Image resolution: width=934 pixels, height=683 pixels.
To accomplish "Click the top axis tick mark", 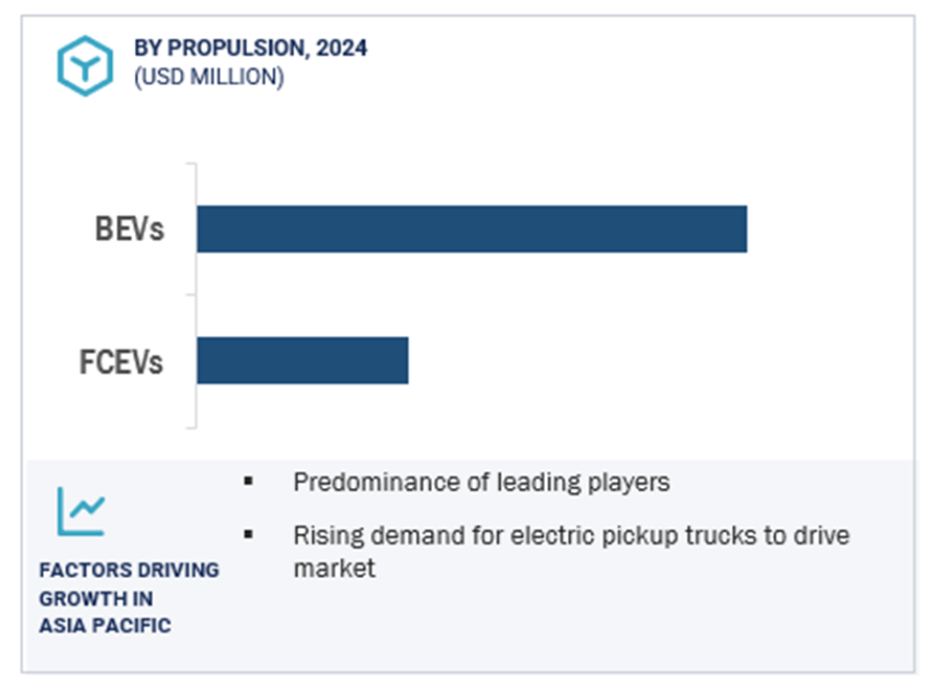I will pyautogui.click(x=191, y=163).
